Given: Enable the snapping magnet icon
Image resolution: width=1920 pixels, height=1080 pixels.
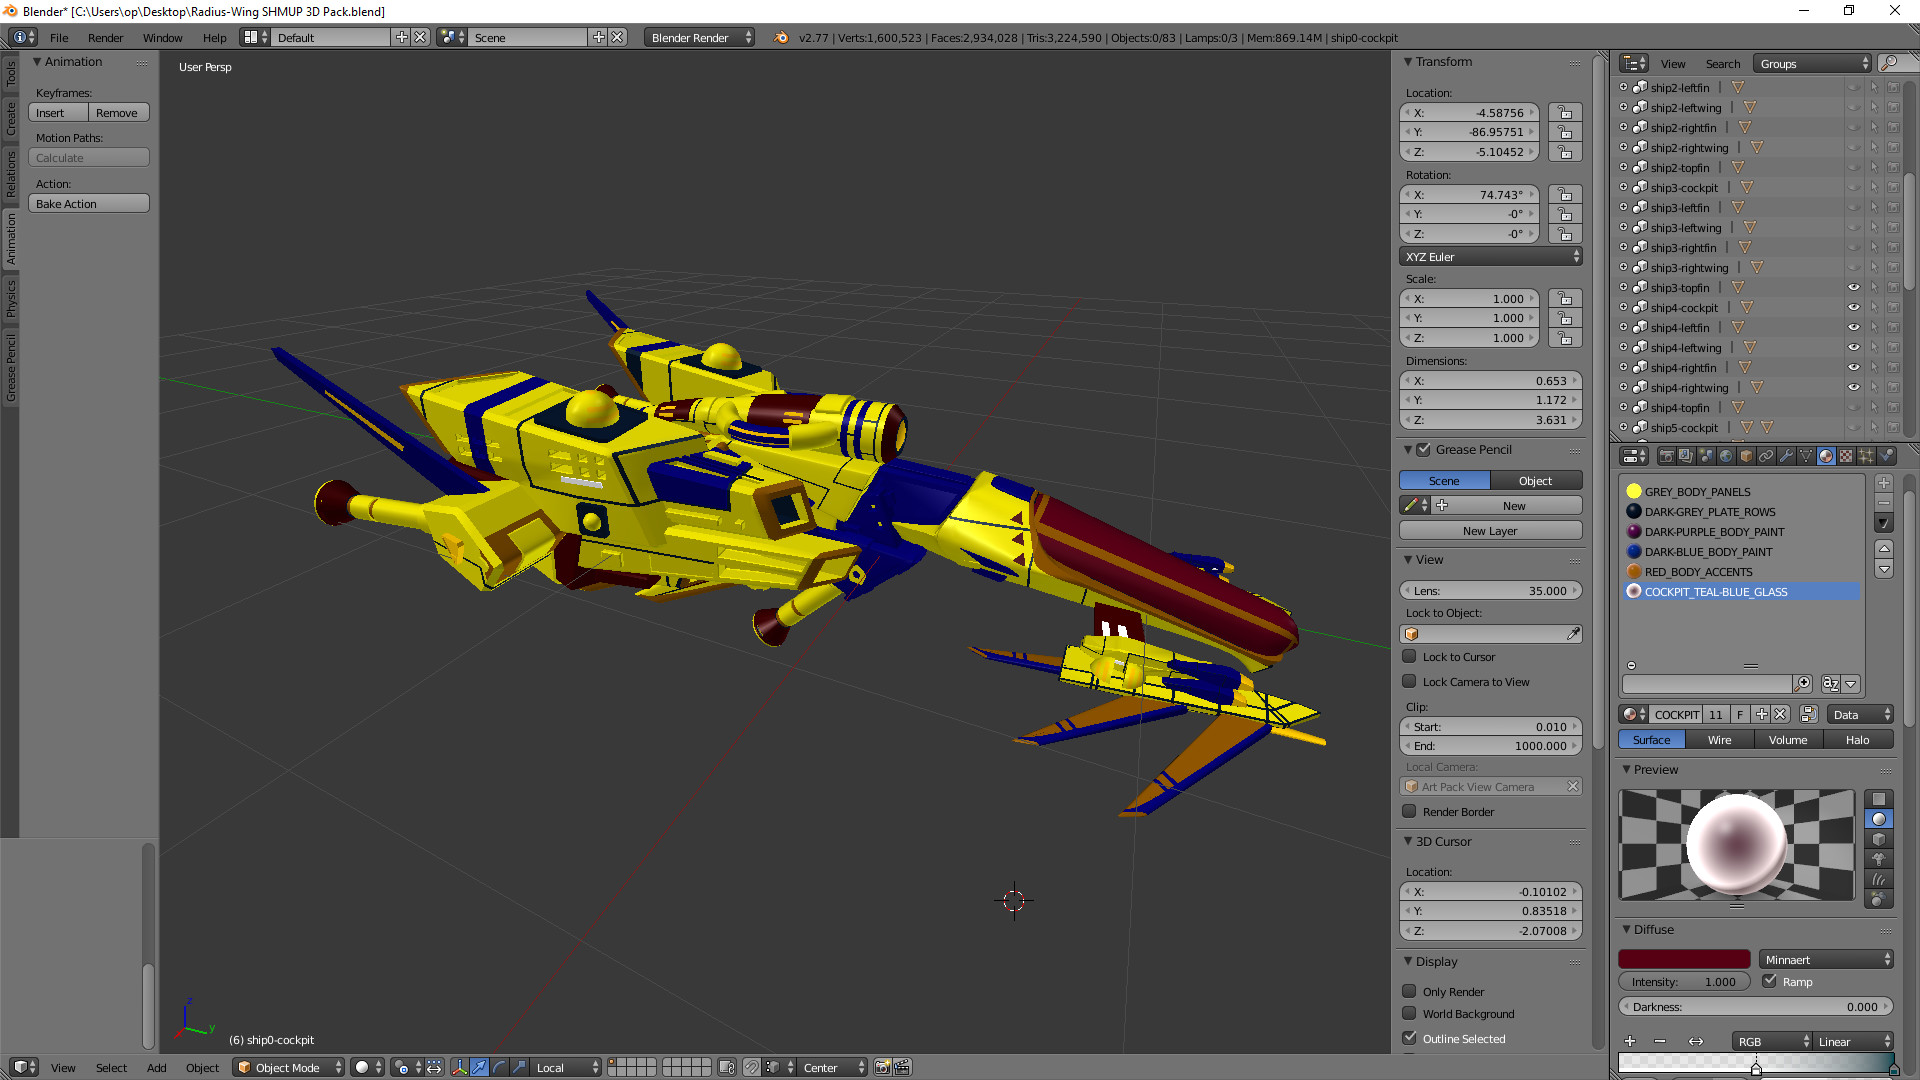Looking at the screenshot, I should click(x=753, y=1067).
